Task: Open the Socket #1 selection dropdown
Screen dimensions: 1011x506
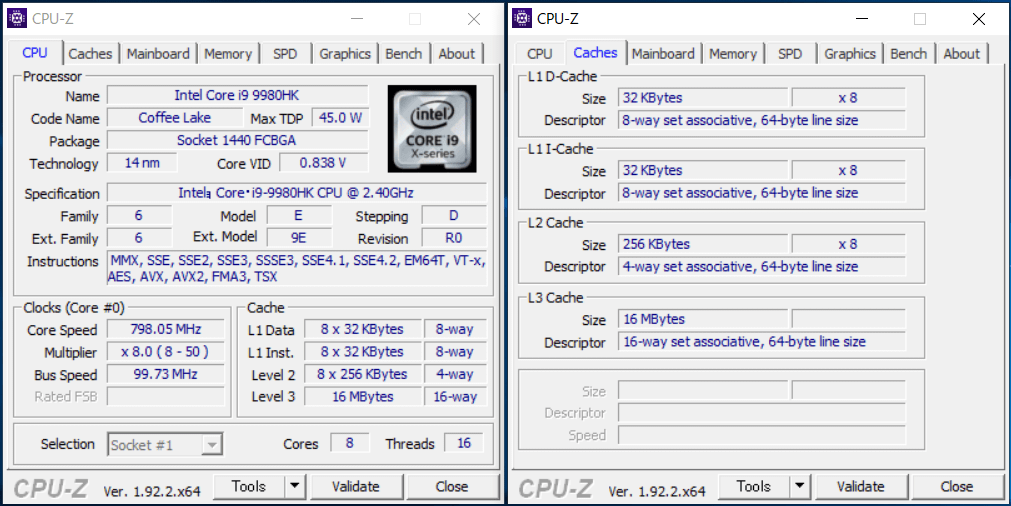Action: [165, 445]
